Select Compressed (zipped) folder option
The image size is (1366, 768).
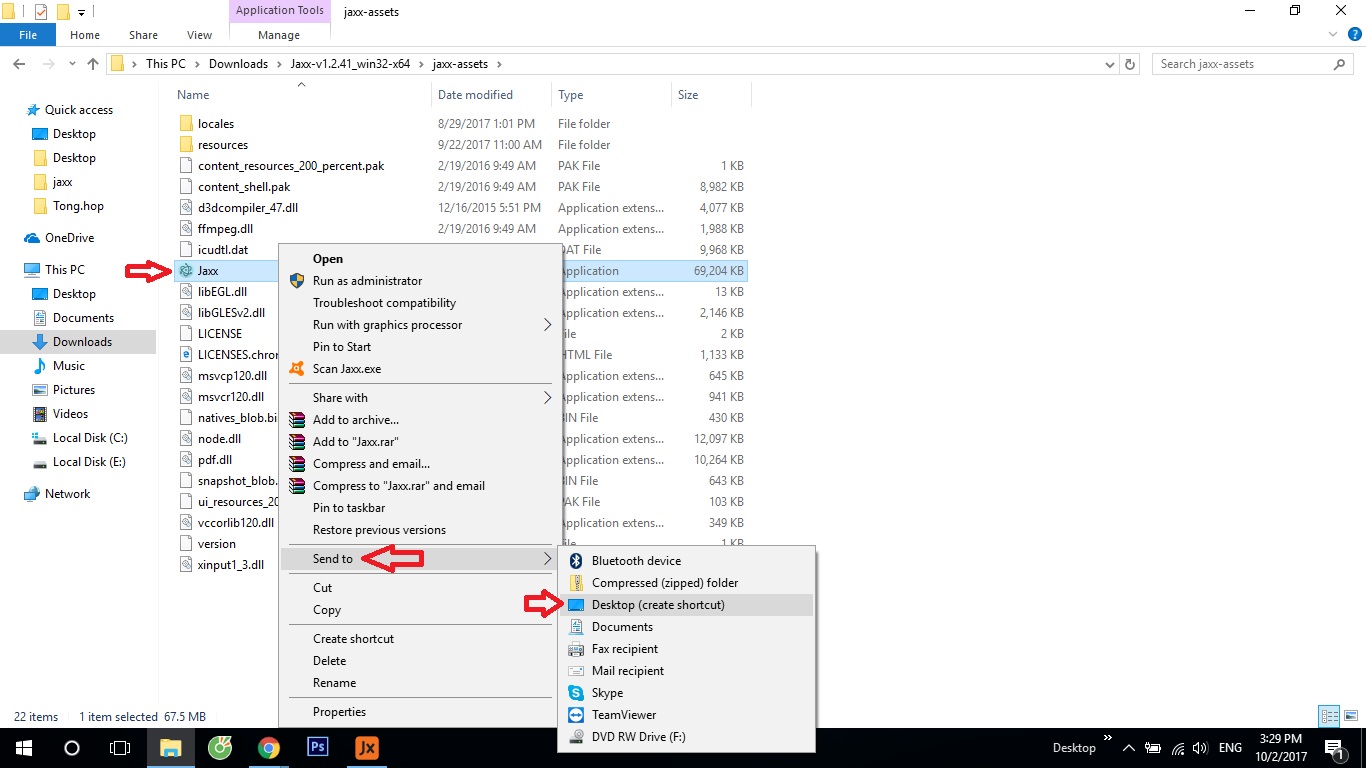point(664,583)
